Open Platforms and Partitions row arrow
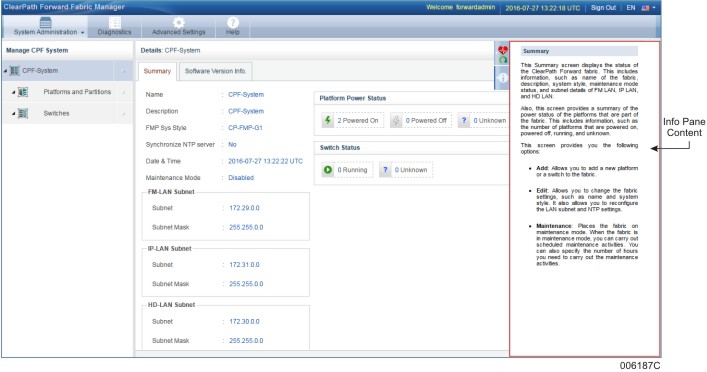707x372 pixels. coord(123,92)
